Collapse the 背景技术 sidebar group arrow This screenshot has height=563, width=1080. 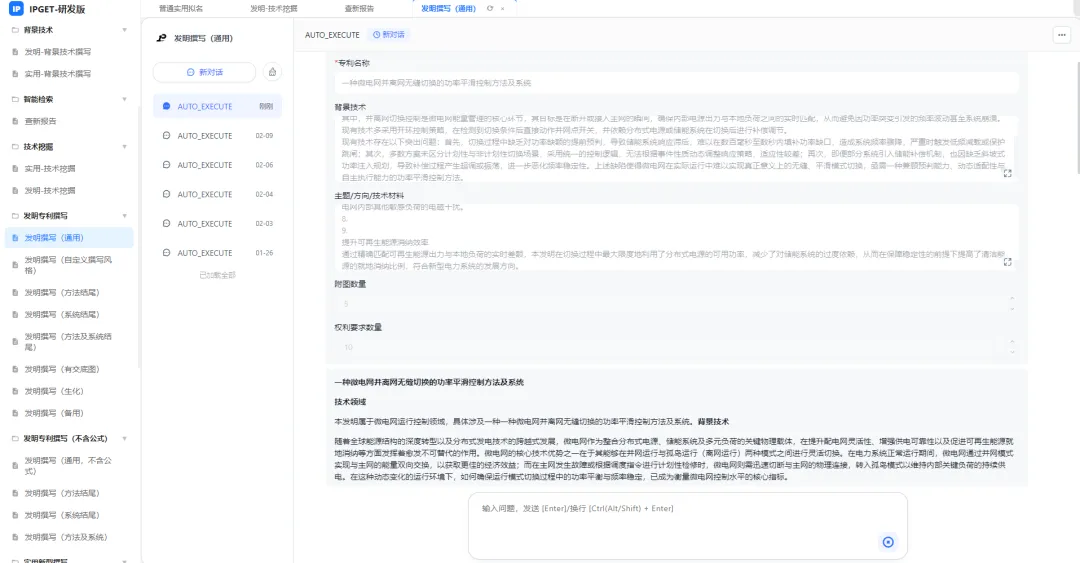(x=125, y=30)
